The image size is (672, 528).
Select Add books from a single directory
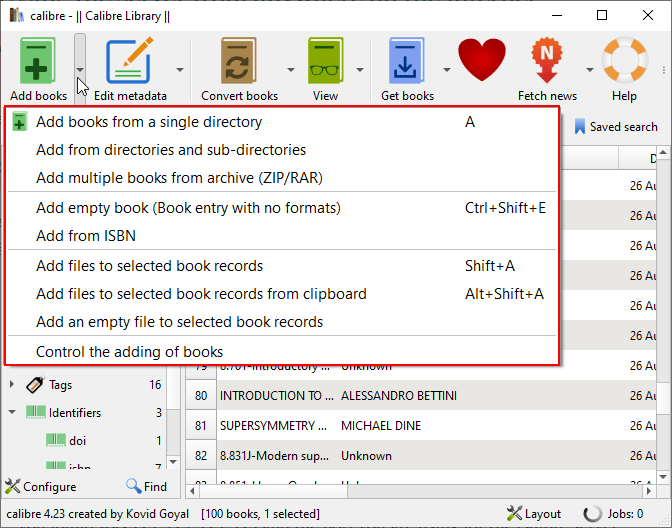pos(282,122)
